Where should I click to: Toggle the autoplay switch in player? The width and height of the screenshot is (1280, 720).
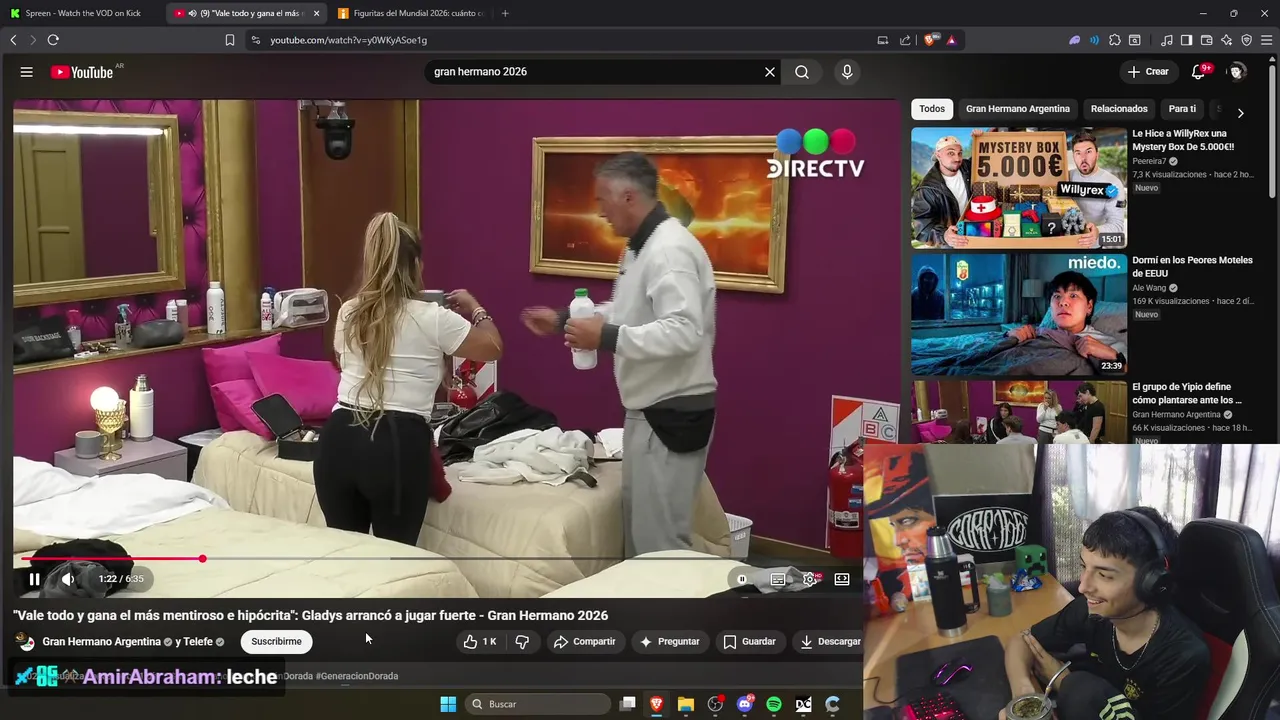(742, 579)
